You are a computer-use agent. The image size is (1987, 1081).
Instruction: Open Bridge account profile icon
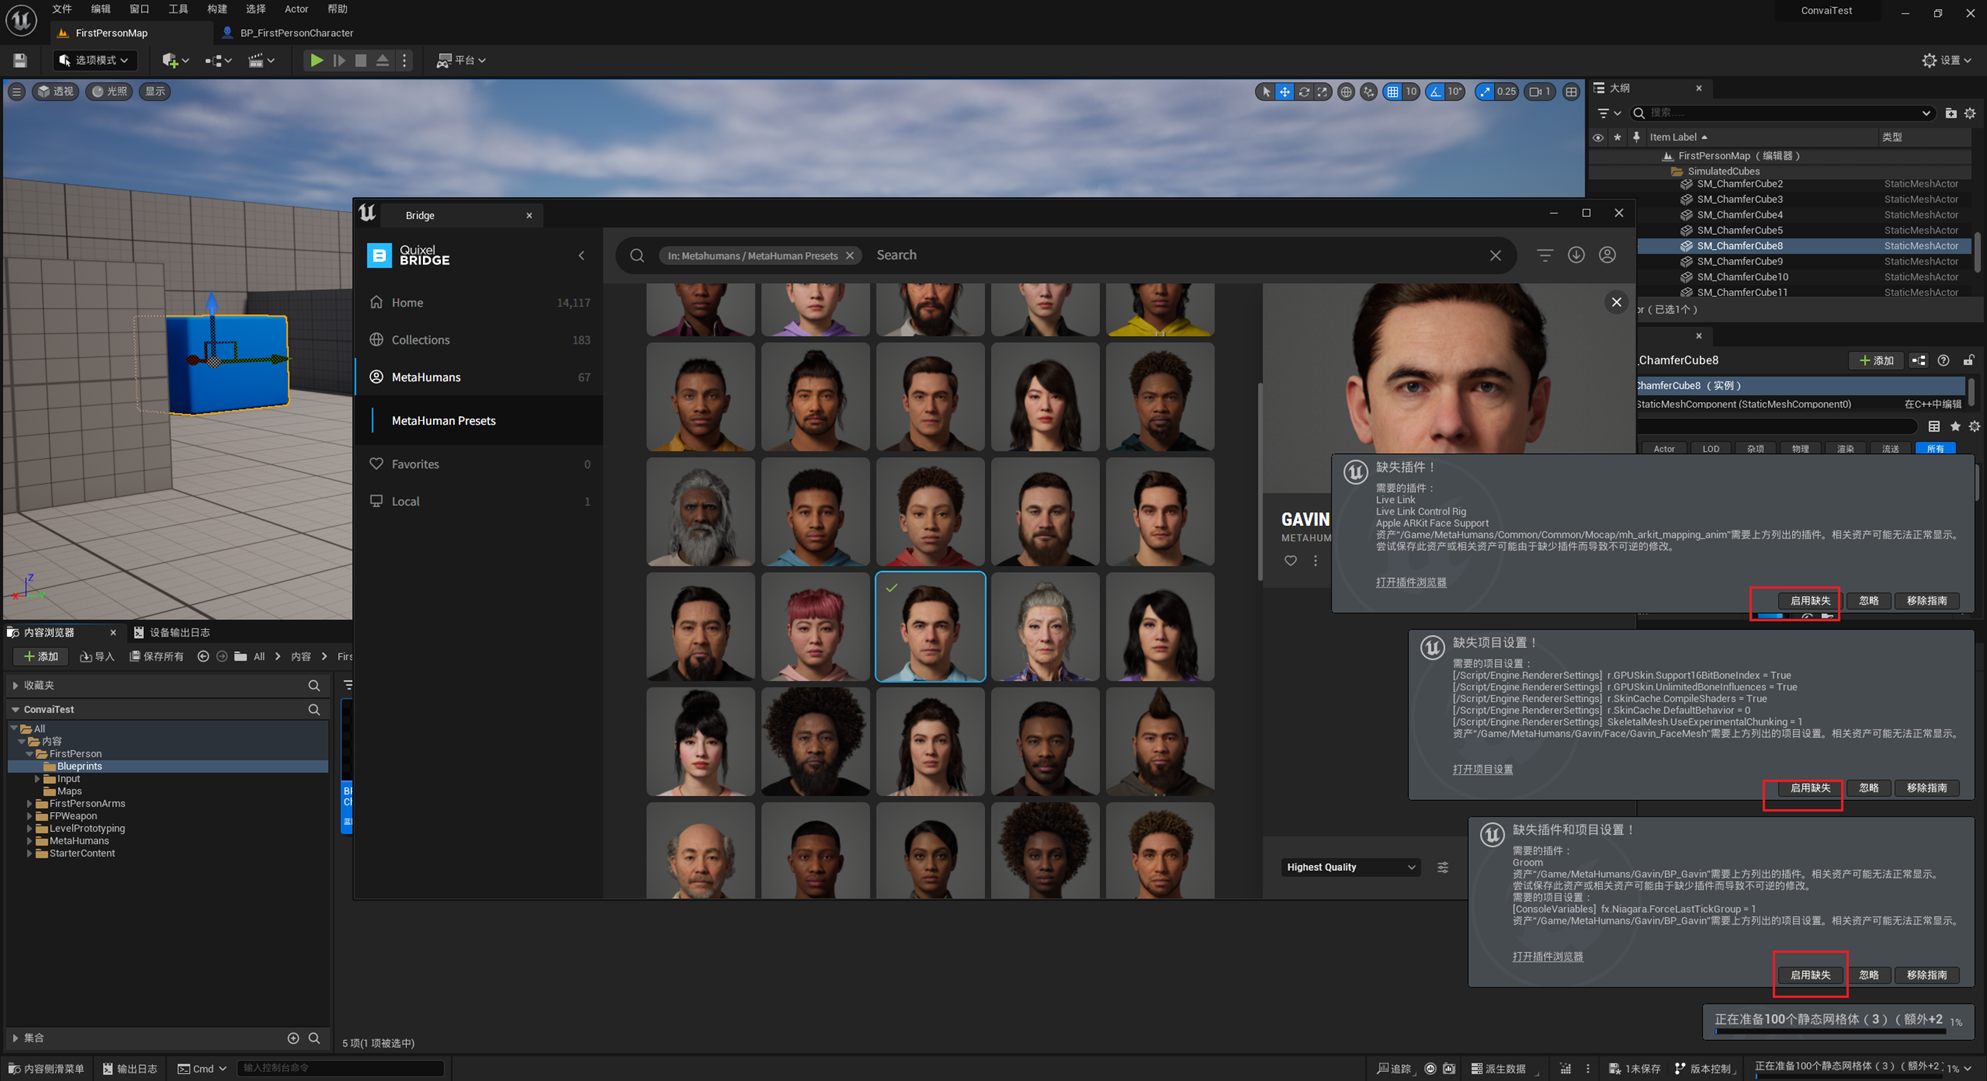[x=1607, y=255]
